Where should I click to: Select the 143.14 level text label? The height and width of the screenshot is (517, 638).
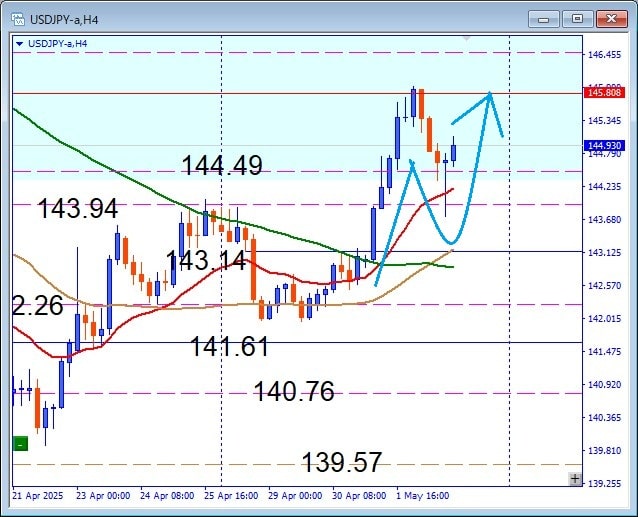(206, 260)
